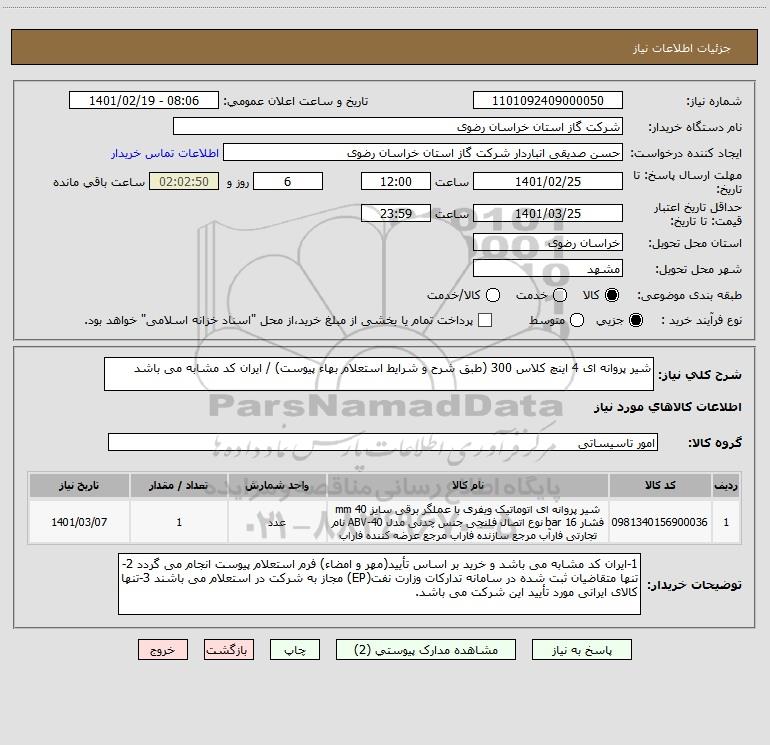This screenshot has height=745, width=770.
Task: Click the بازگشت back button
Action: click(x=229, y=650)
